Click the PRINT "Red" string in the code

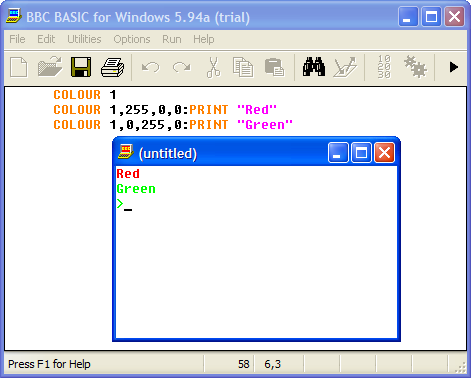(257, 110)
